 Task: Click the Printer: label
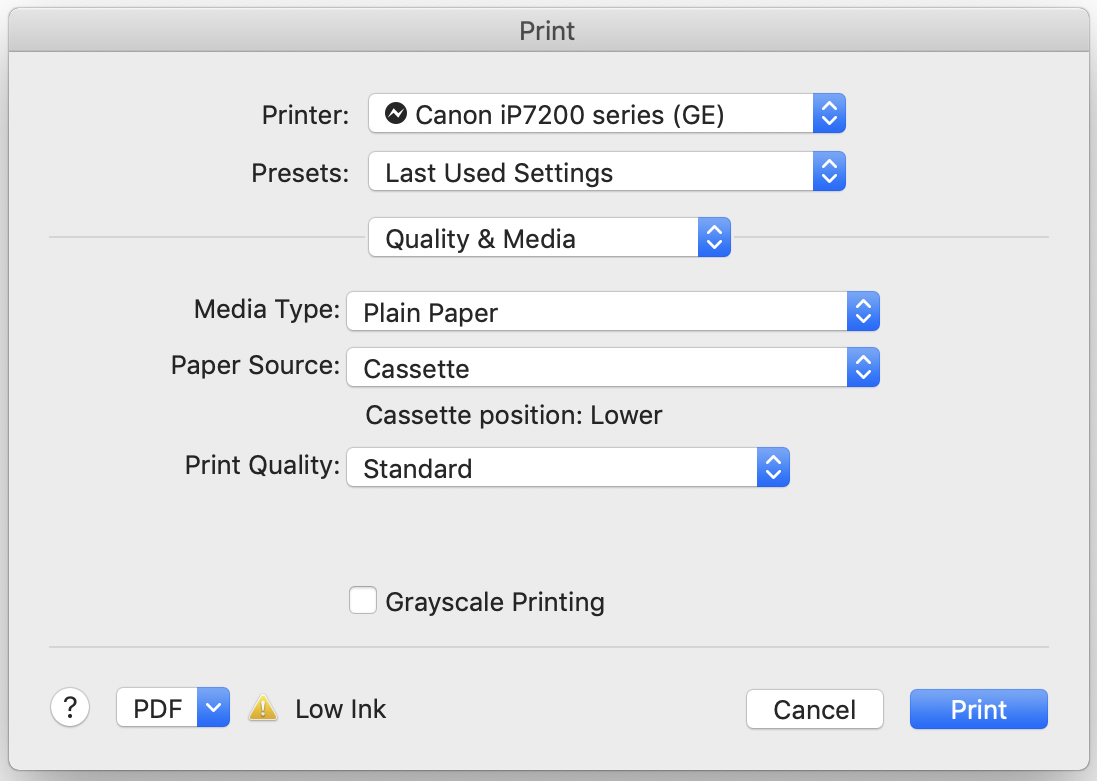(x=306, y=115)
